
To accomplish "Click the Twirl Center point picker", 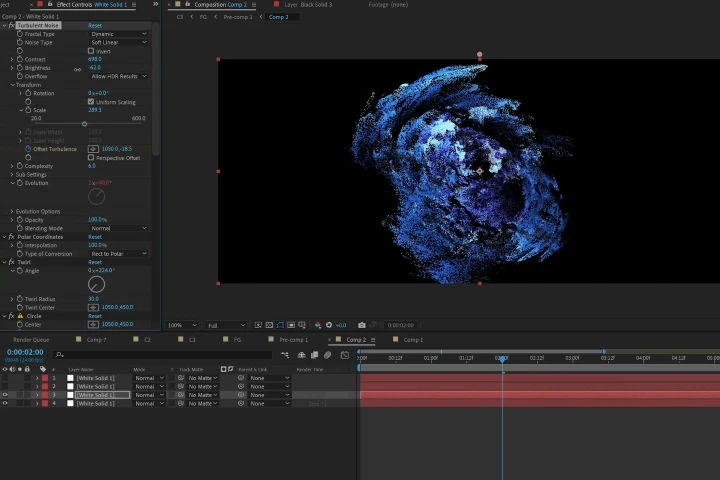I will pyautogui.click(x=93, y=307).
